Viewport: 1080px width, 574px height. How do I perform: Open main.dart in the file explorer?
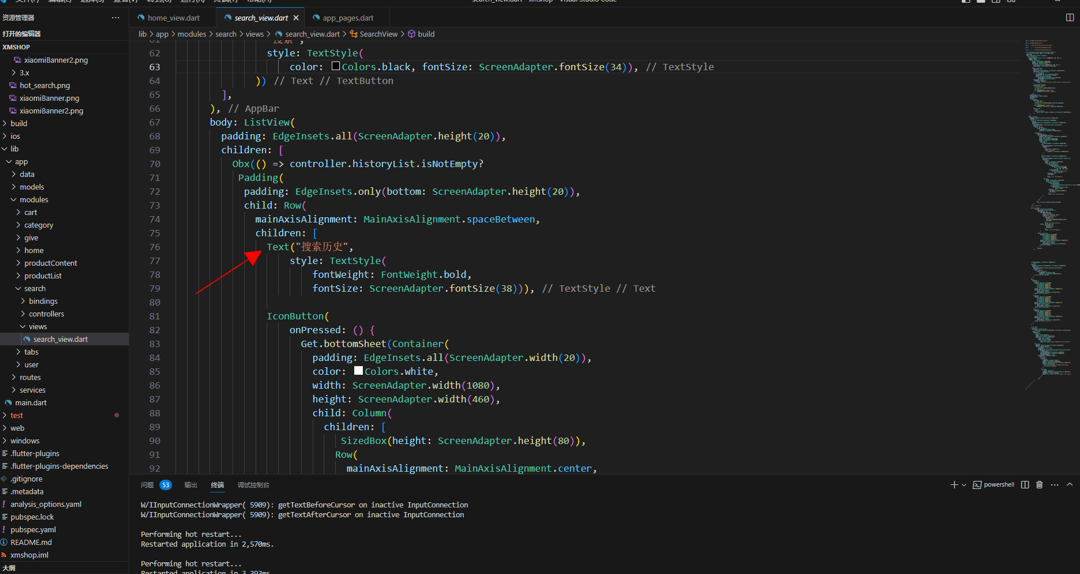point(31,403)
